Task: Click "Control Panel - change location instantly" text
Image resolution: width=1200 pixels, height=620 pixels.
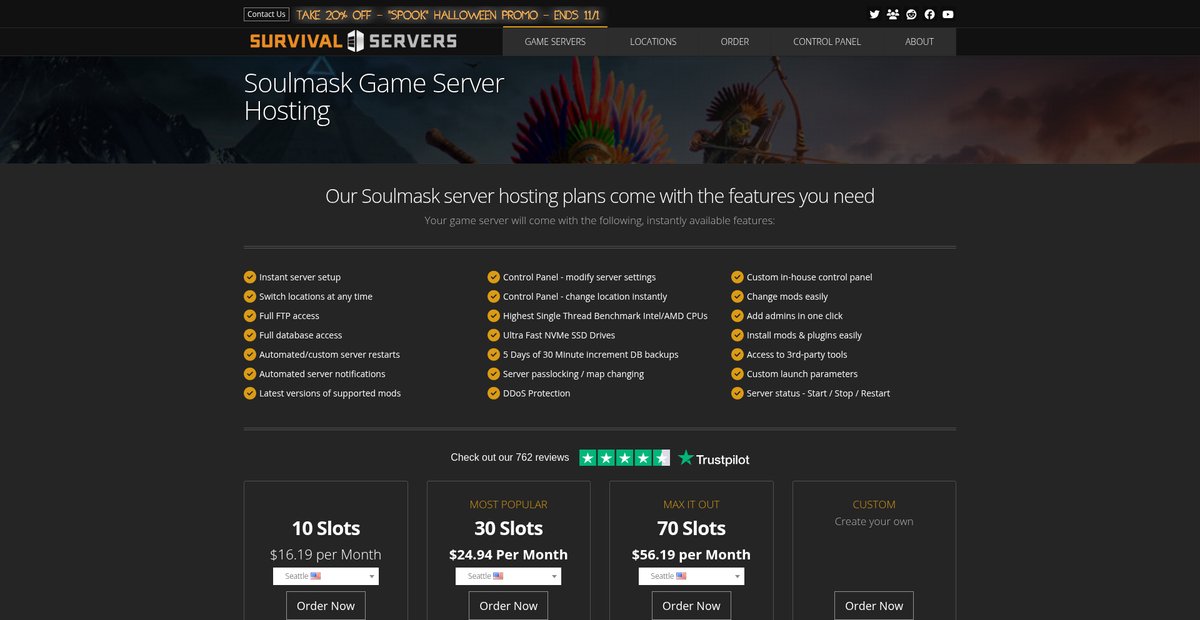Action: 585,296
